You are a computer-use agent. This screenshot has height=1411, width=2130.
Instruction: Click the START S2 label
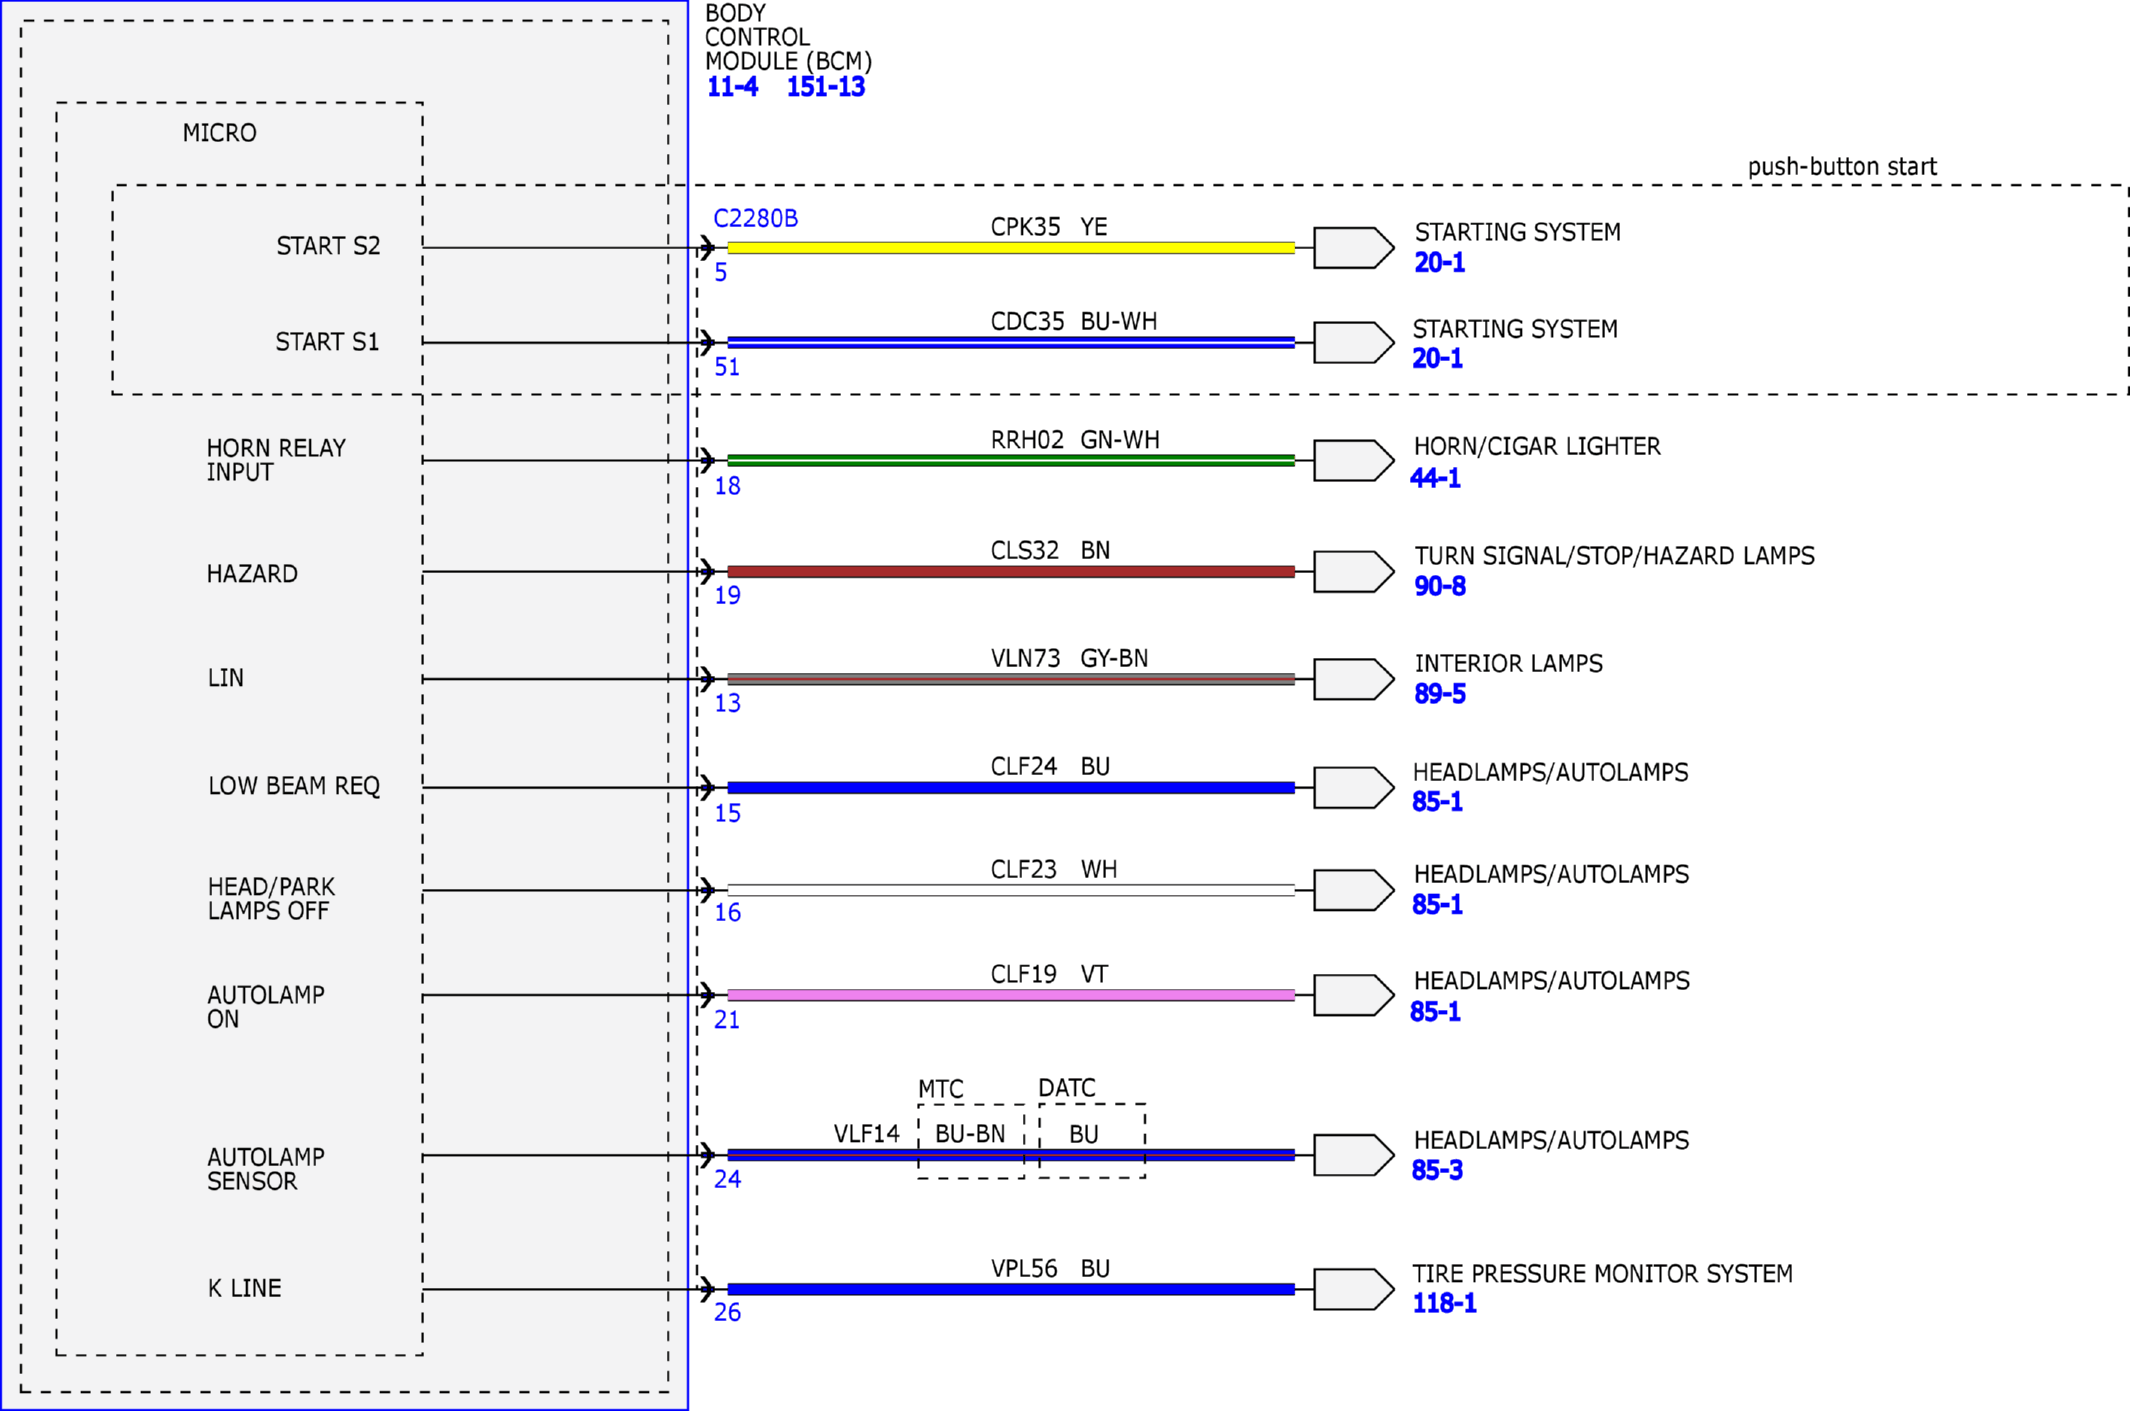pyautogui.click(x=328, y=246)
